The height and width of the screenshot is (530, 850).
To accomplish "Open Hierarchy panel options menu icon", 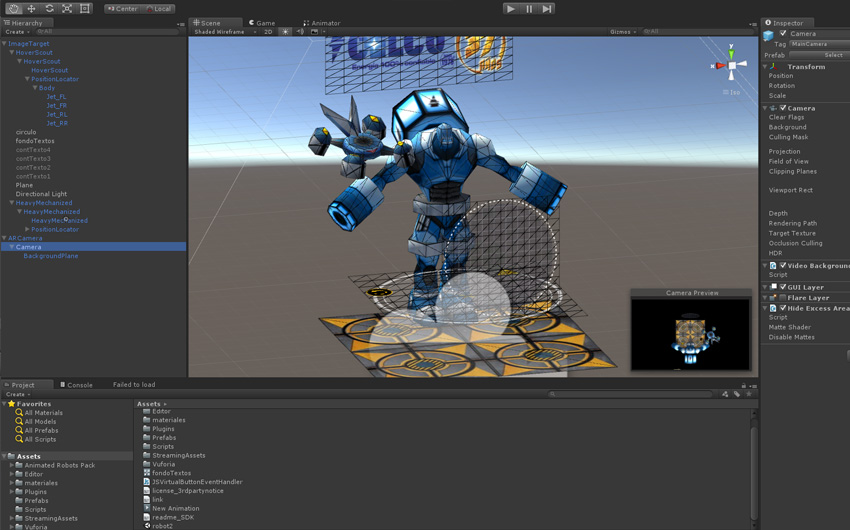I will click(x=181, y=24).
